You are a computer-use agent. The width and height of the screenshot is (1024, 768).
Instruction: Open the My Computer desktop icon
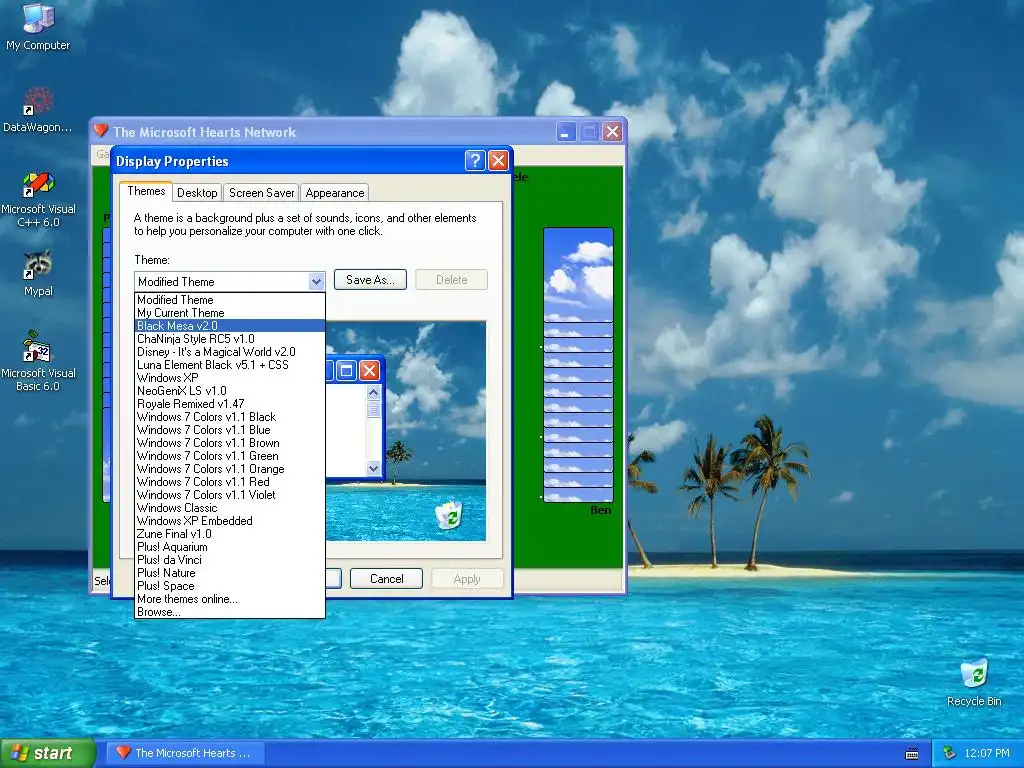point(38,26)
